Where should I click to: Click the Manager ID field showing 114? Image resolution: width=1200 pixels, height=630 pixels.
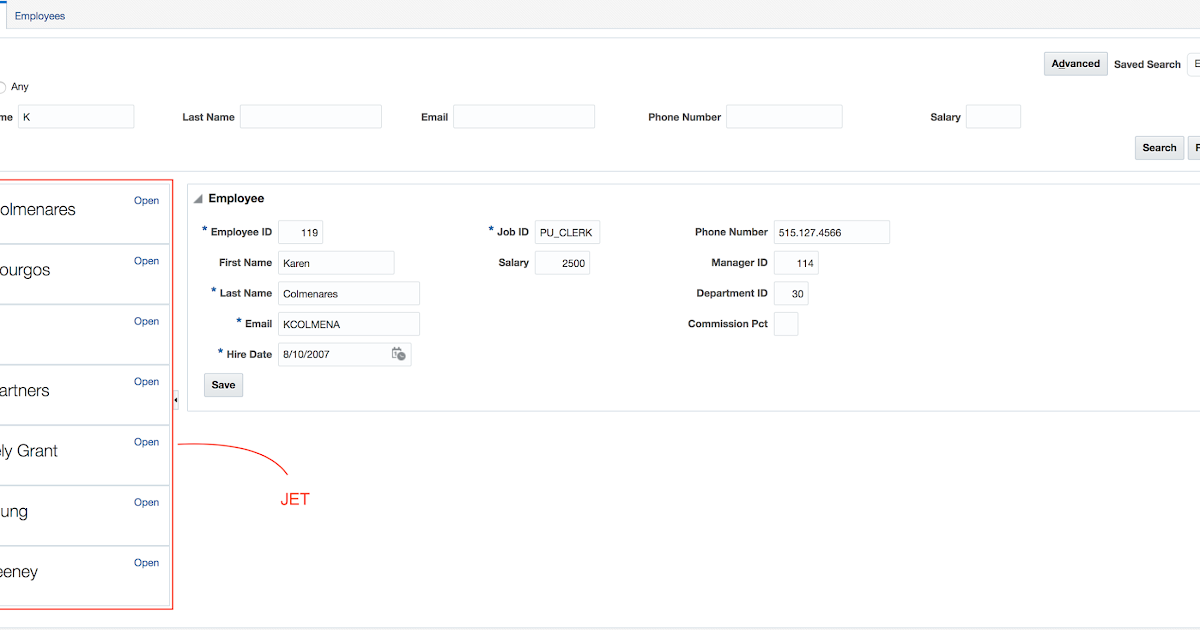coord(796,262)
